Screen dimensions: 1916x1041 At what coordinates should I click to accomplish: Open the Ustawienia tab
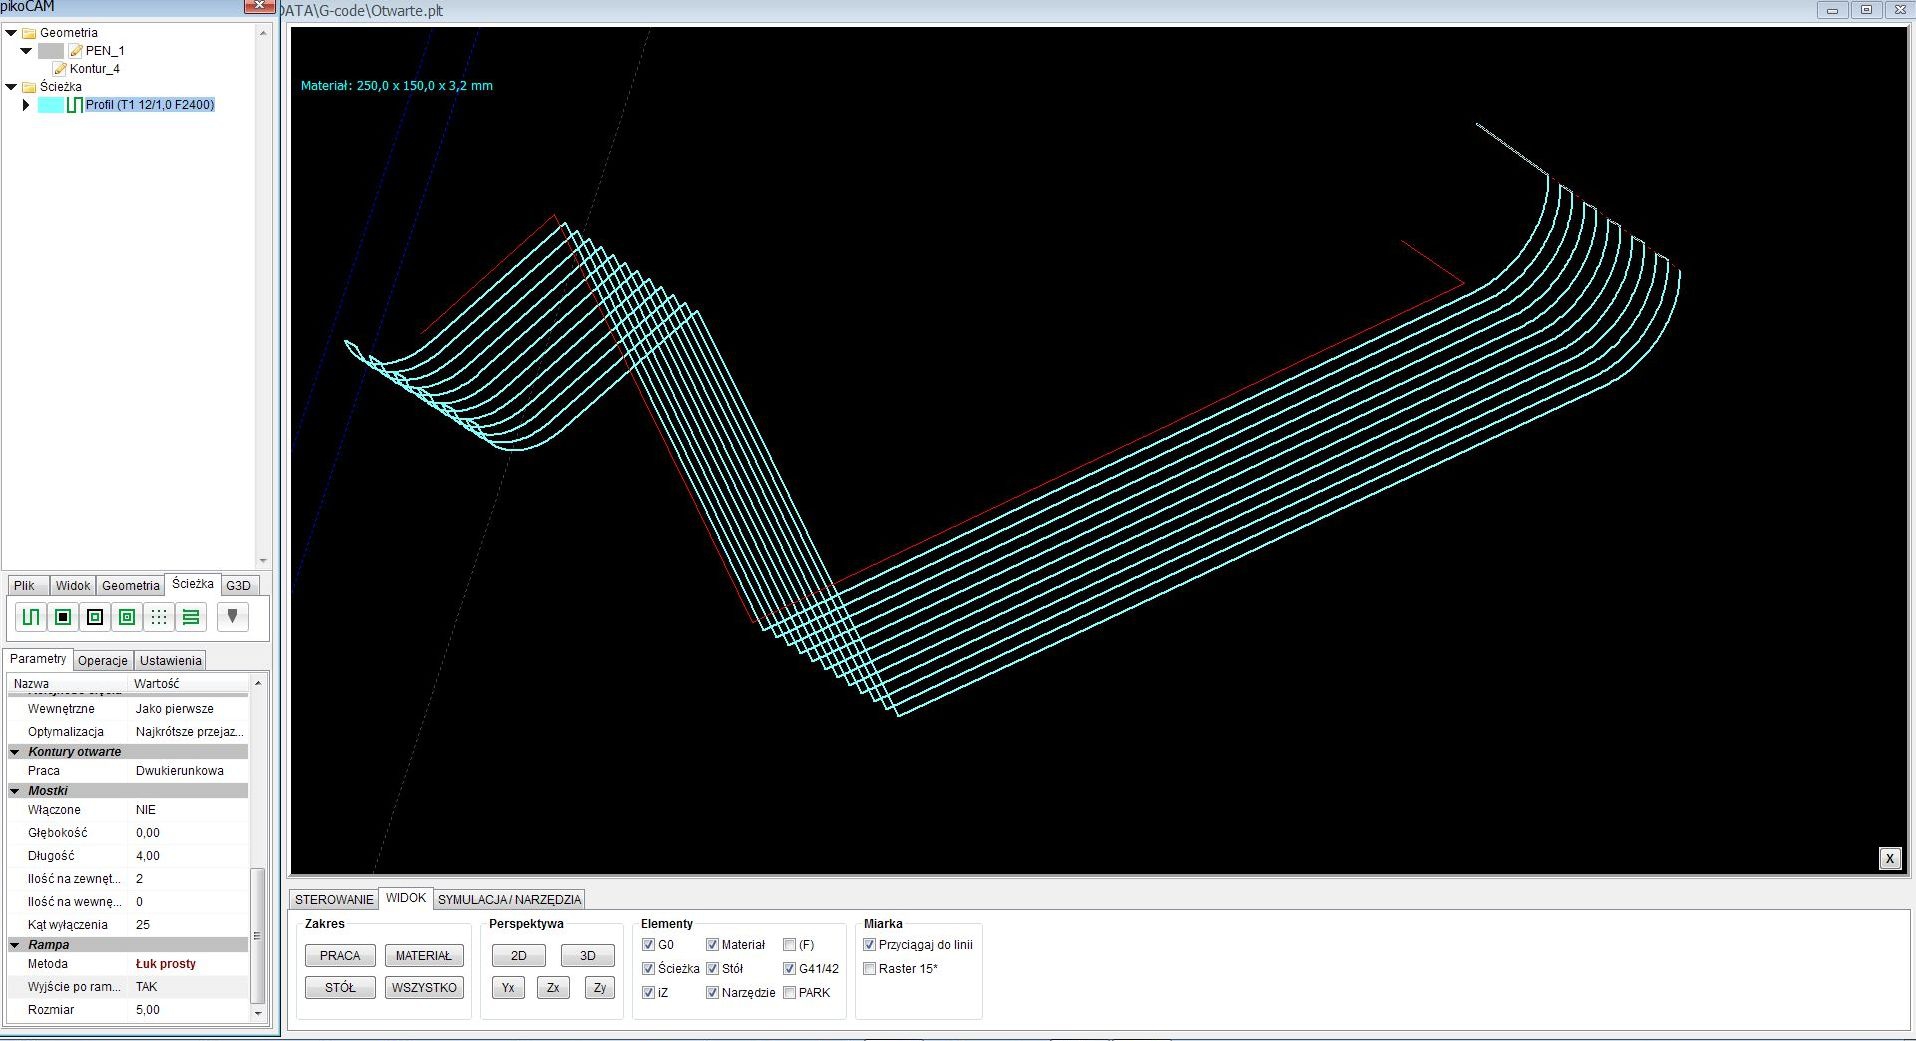point(170,661)
